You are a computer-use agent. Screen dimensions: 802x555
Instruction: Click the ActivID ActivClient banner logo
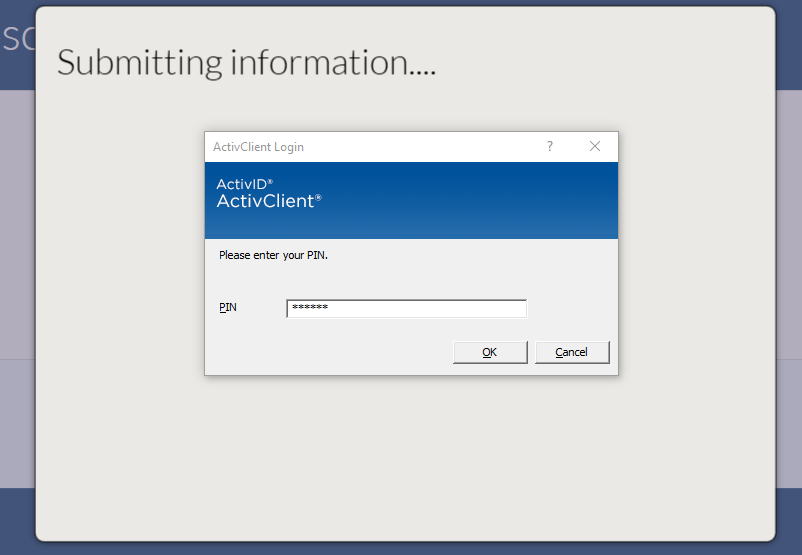point(269,194)
